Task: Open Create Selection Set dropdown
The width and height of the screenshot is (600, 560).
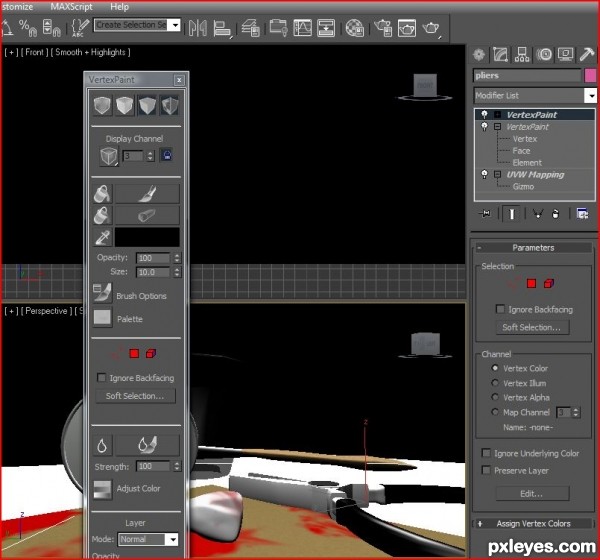Action: (x=175, y=25)
